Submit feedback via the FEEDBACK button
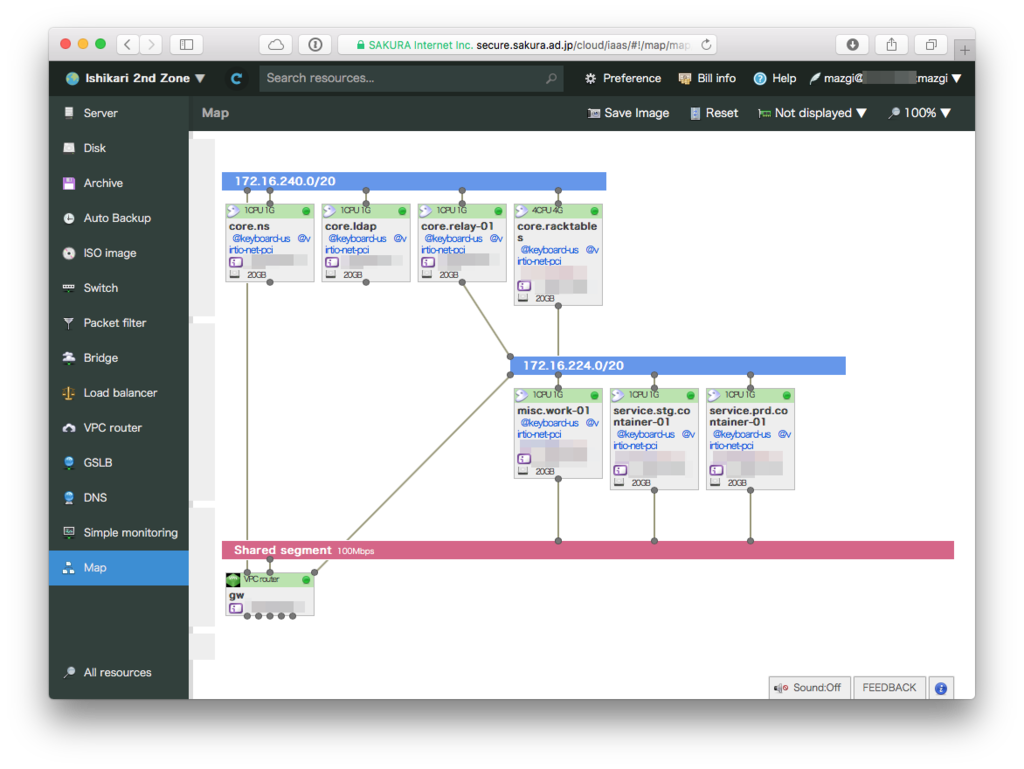 [x=888, y=687]
